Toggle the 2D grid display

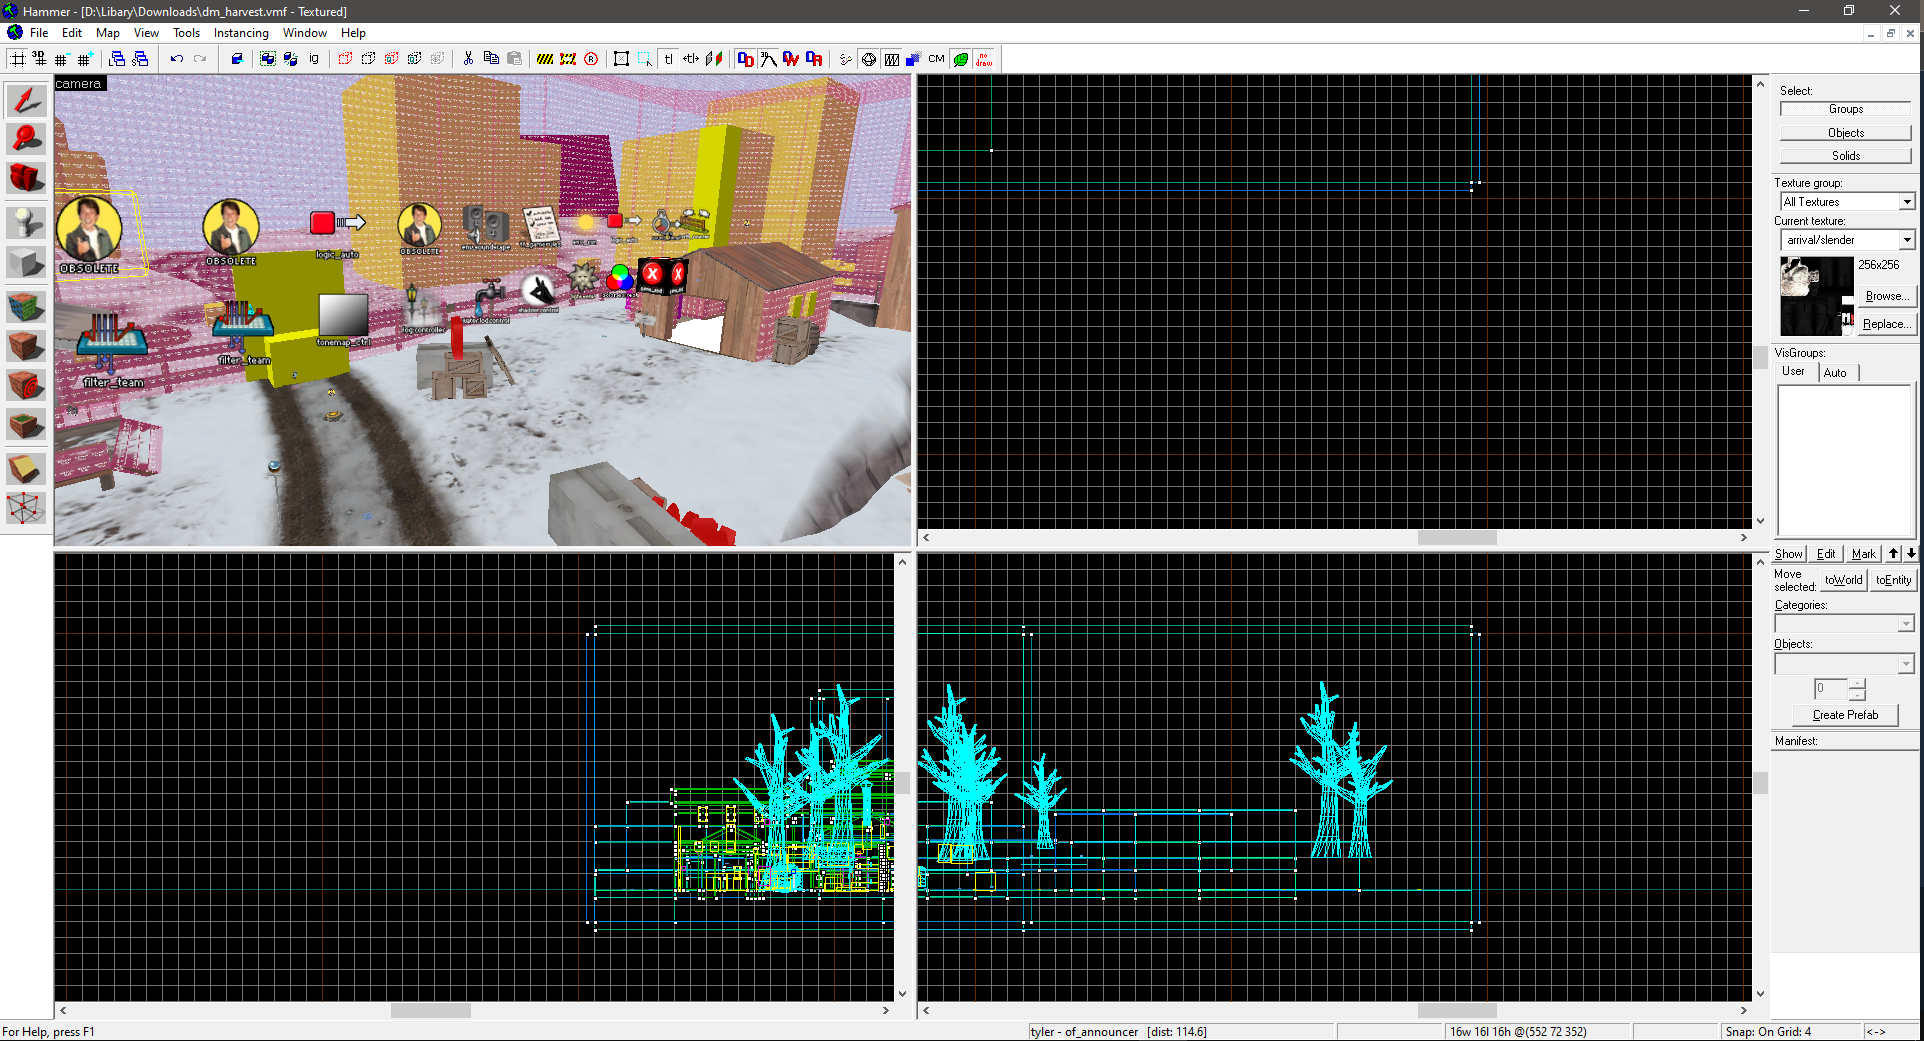(x=17, y=59)
